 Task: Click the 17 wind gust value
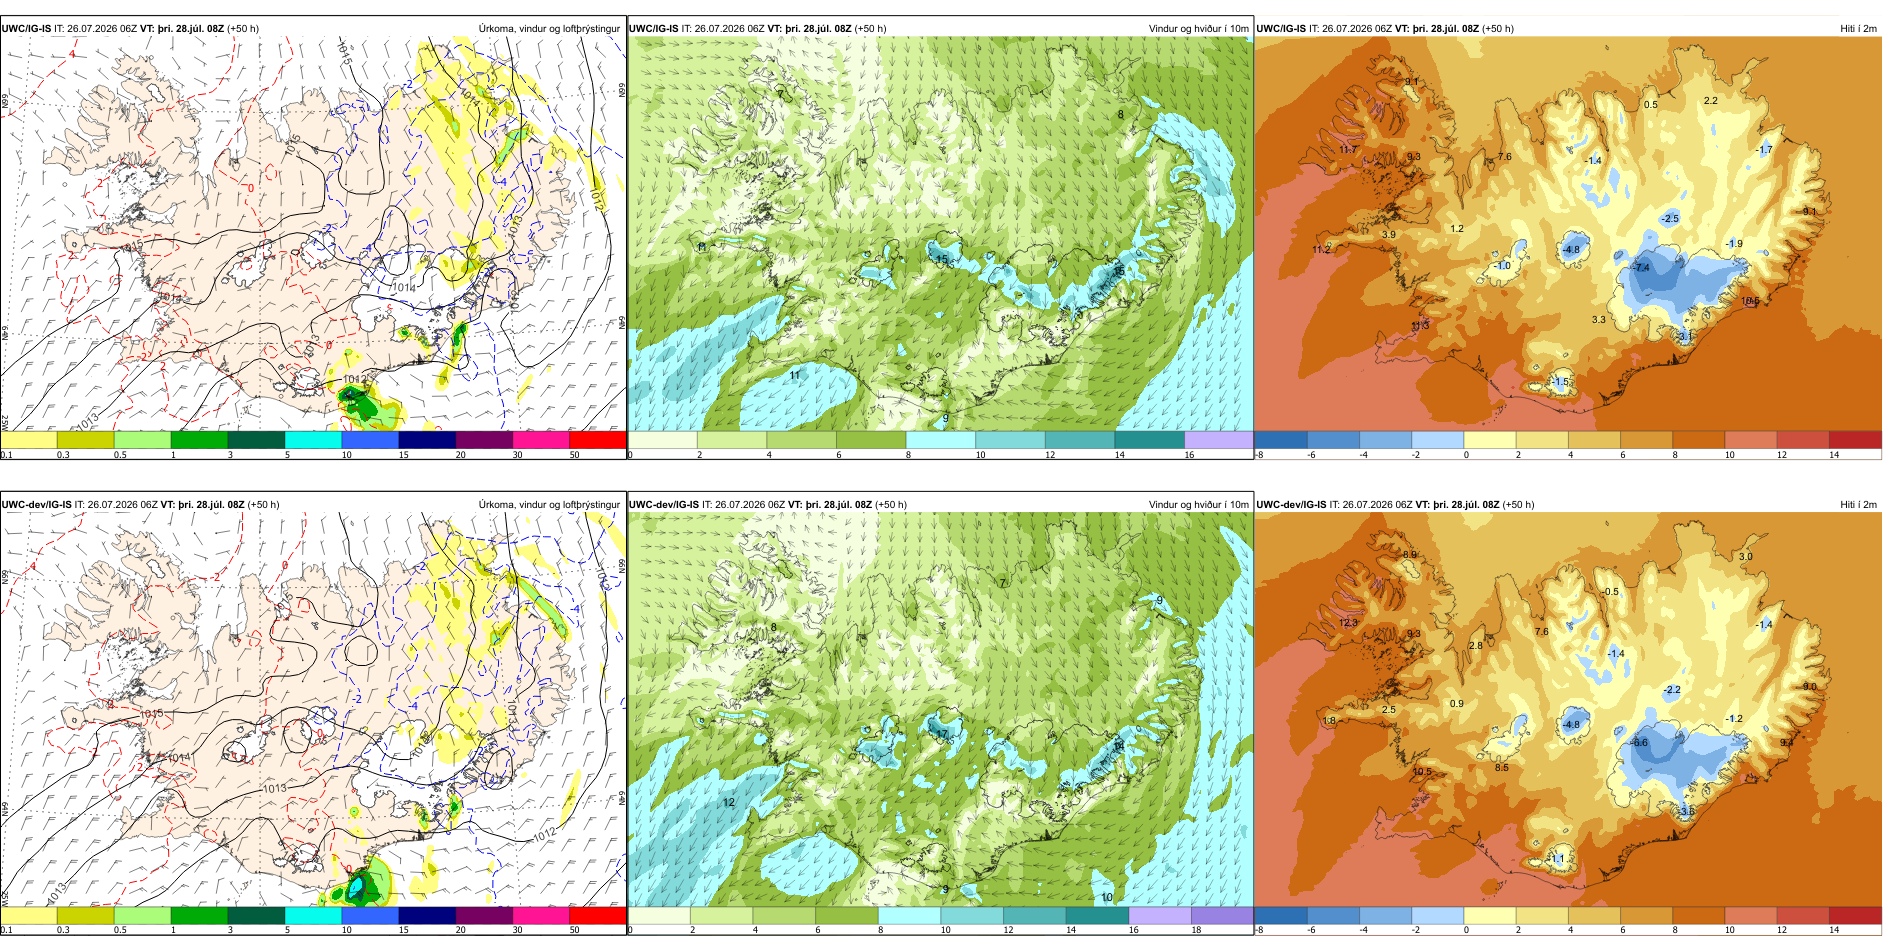[941, 734]
